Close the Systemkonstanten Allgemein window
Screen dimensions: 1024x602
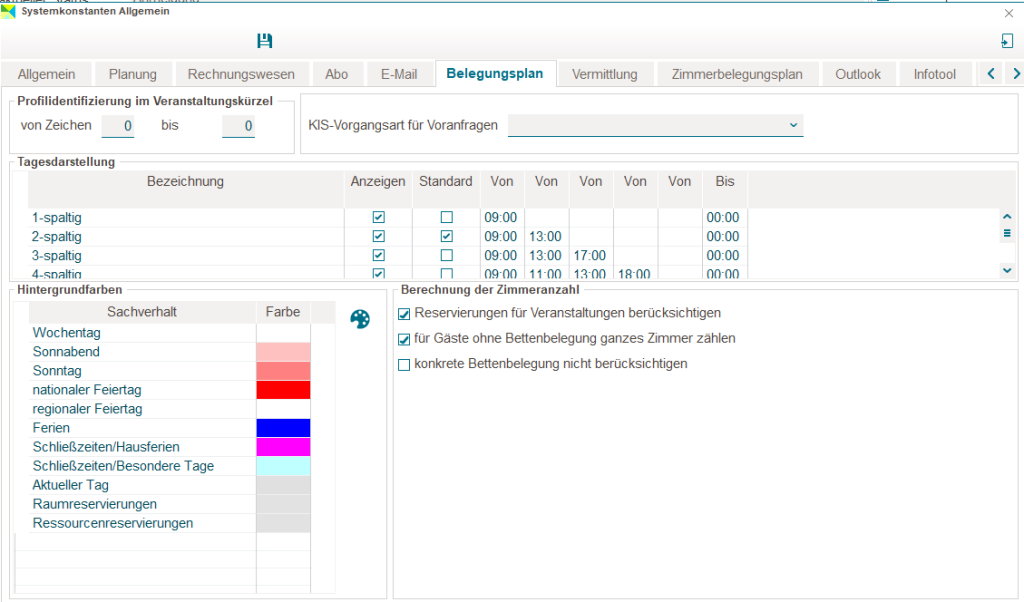point(1008,13)
